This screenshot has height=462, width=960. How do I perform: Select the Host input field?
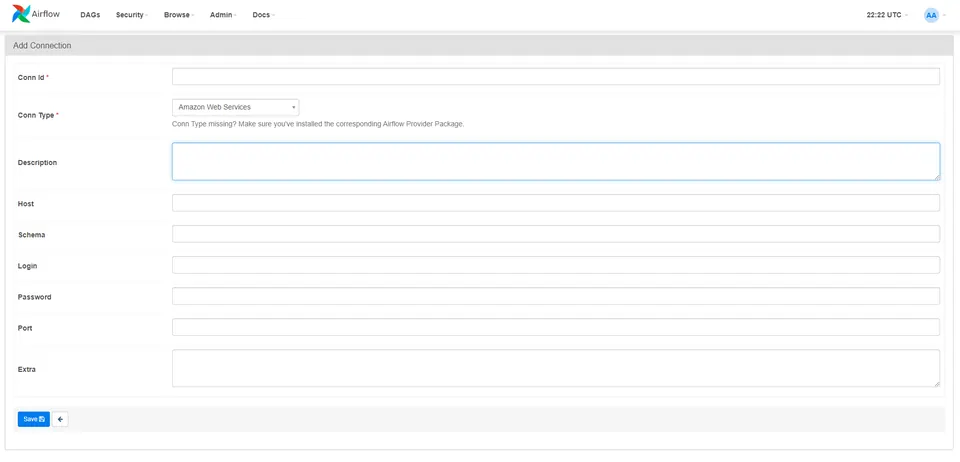(x=556, y=203)
